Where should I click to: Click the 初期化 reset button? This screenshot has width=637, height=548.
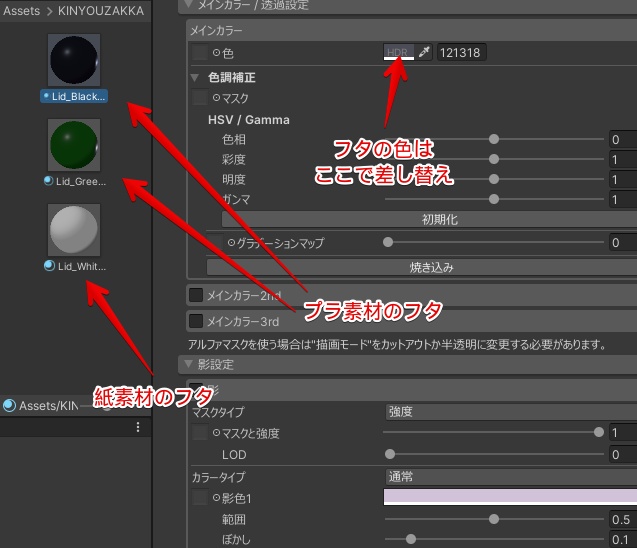click(x=429, y=219)
